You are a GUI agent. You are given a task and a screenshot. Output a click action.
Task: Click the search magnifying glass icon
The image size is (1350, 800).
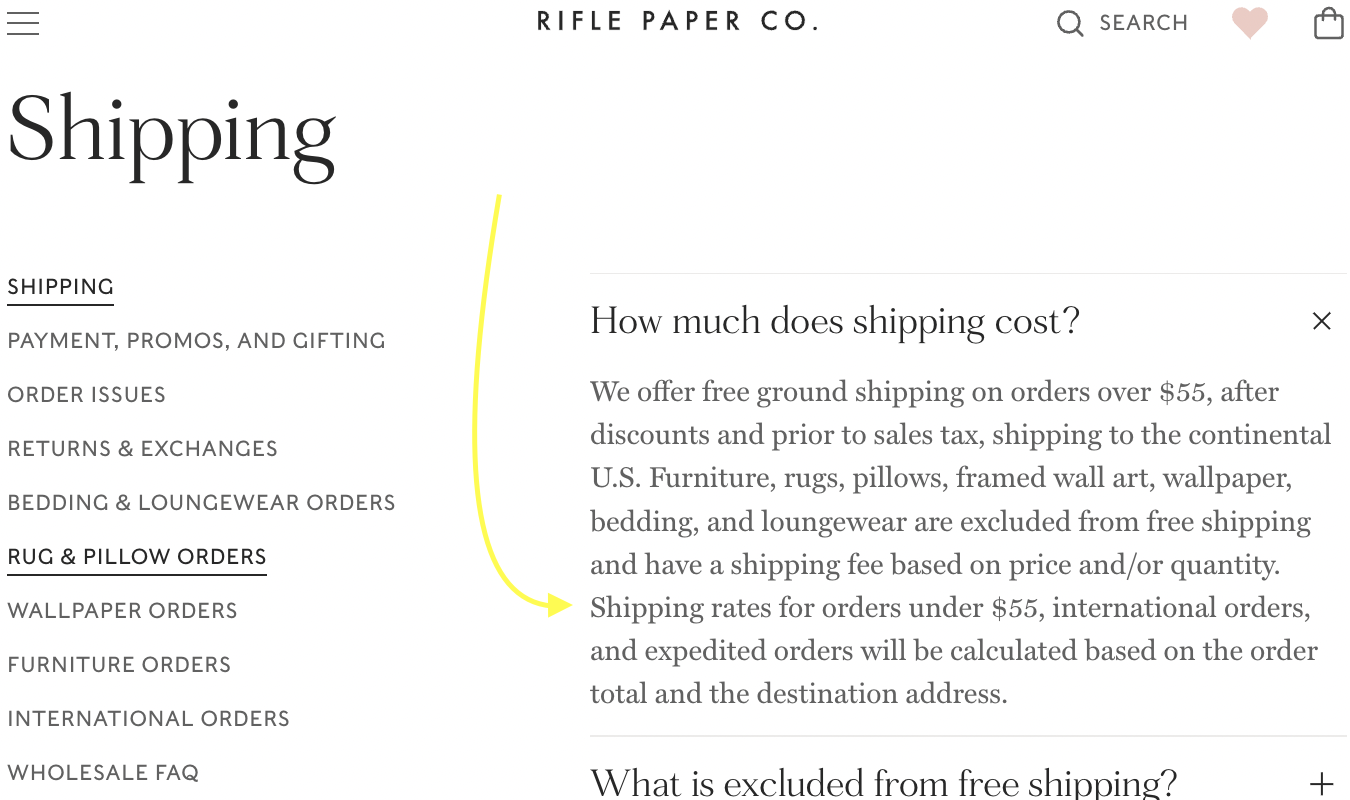click(x=1069, y=22)
